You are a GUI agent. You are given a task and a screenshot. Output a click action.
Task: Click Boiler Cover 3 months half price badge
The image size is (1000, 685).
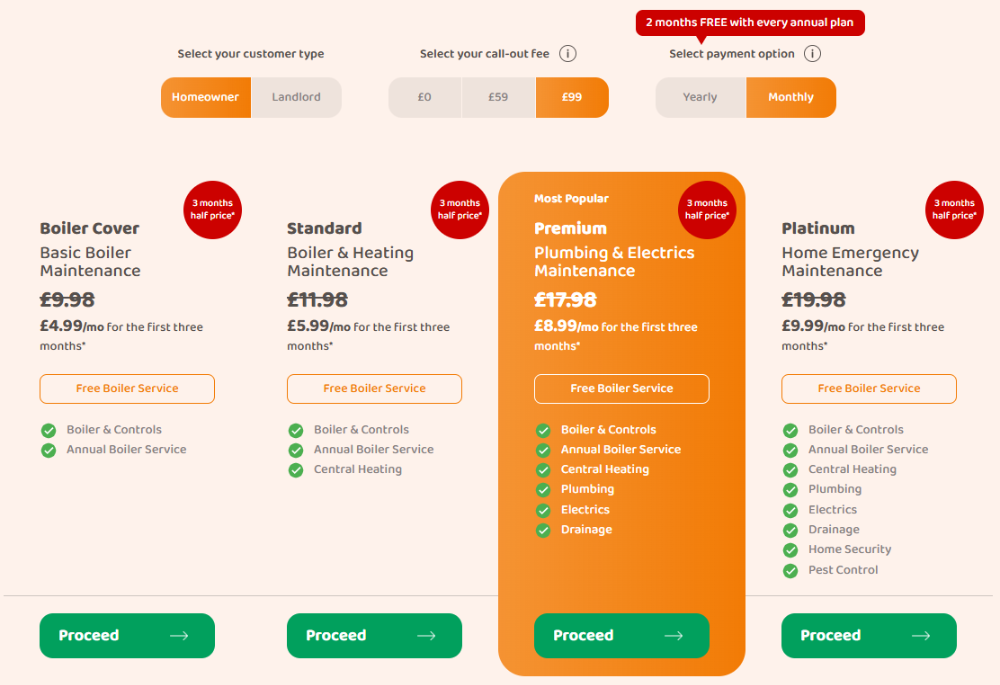pos(212,210)
